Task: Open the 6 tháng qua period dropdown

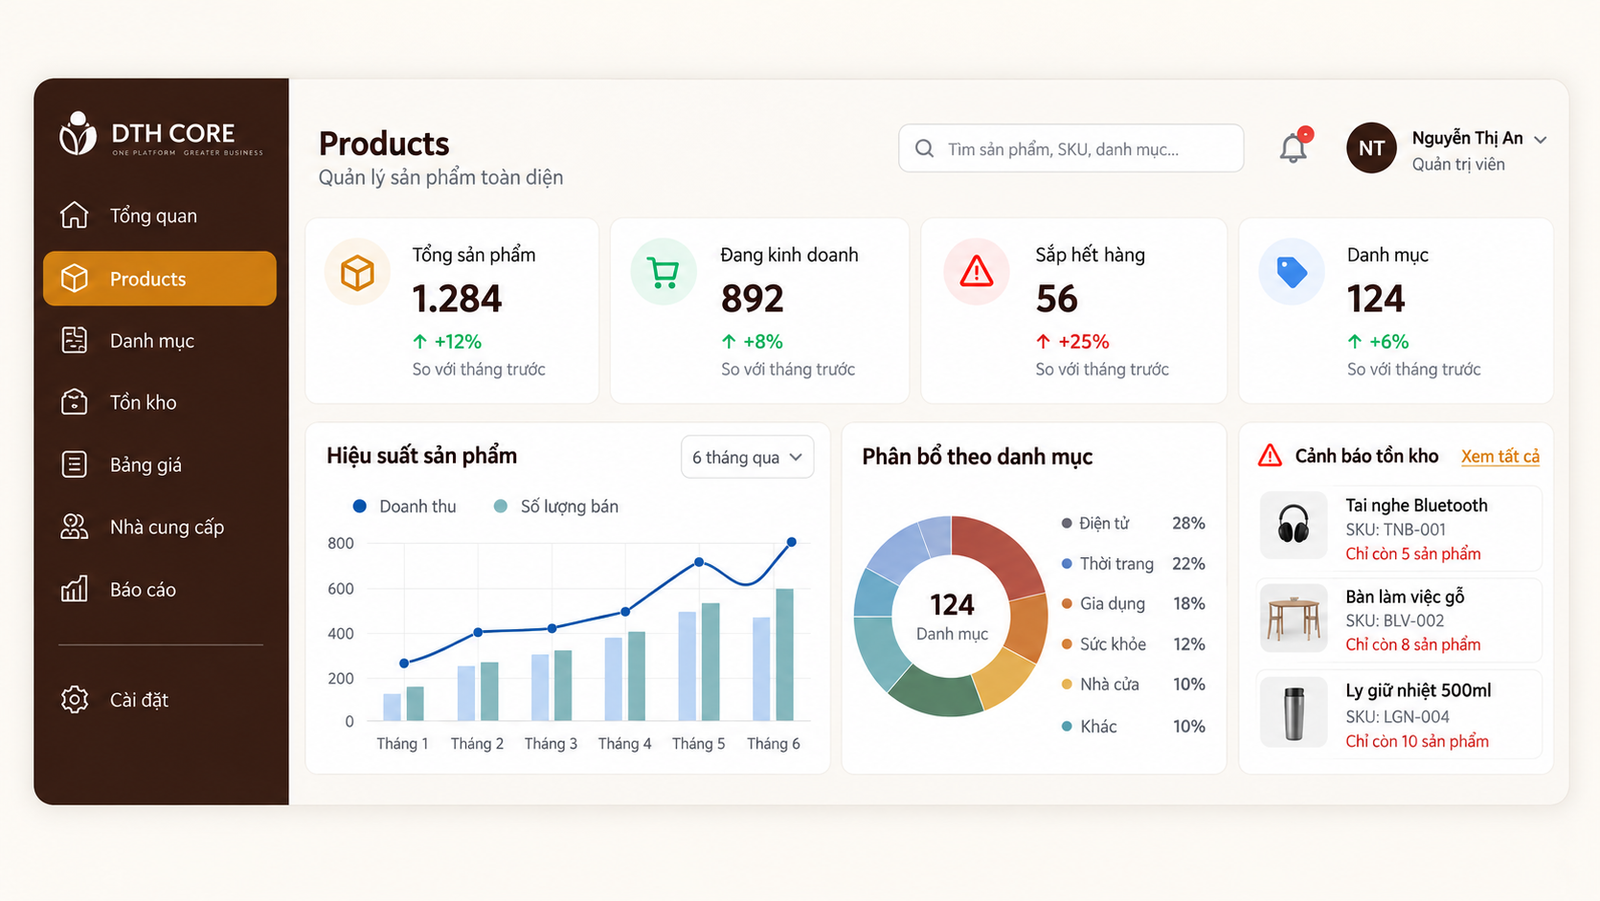Action: 747,457
